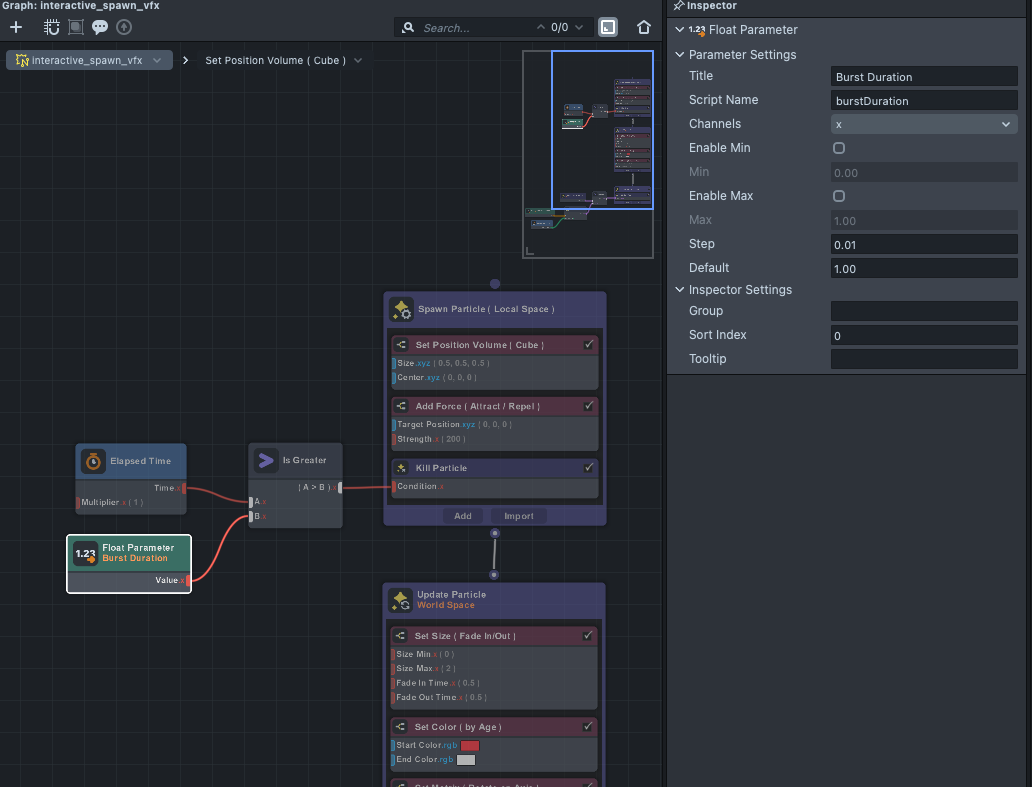Click the home icon to reset view
The image size is (1032, 787).
[644, 27]
